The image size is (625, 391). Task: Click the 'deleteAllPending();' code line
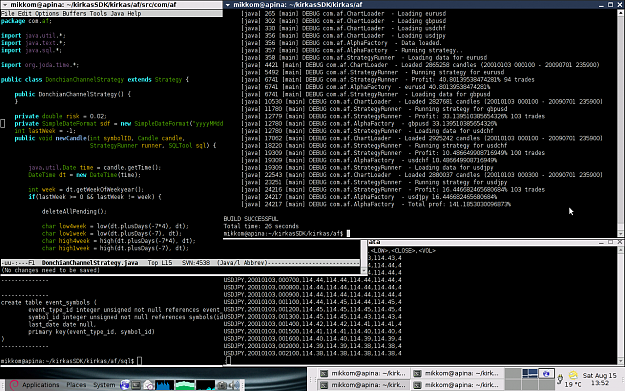(74, 212)
